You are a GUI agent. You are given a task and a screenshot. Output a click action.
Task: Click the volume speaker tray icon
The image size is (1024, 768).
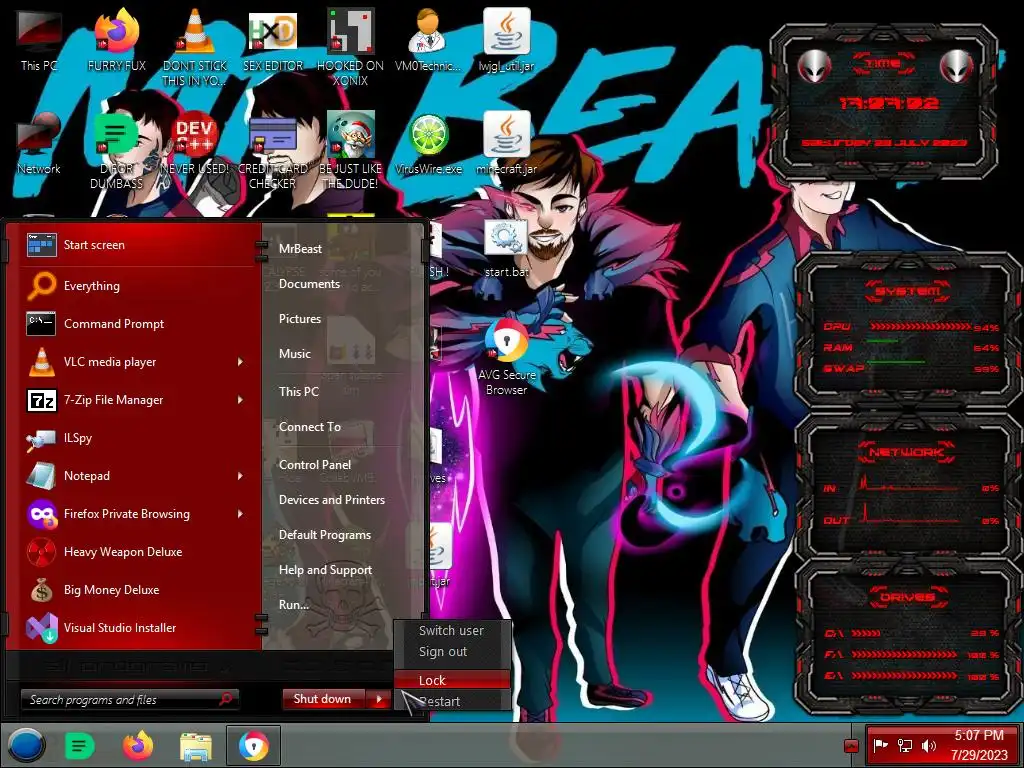[928, 745]
